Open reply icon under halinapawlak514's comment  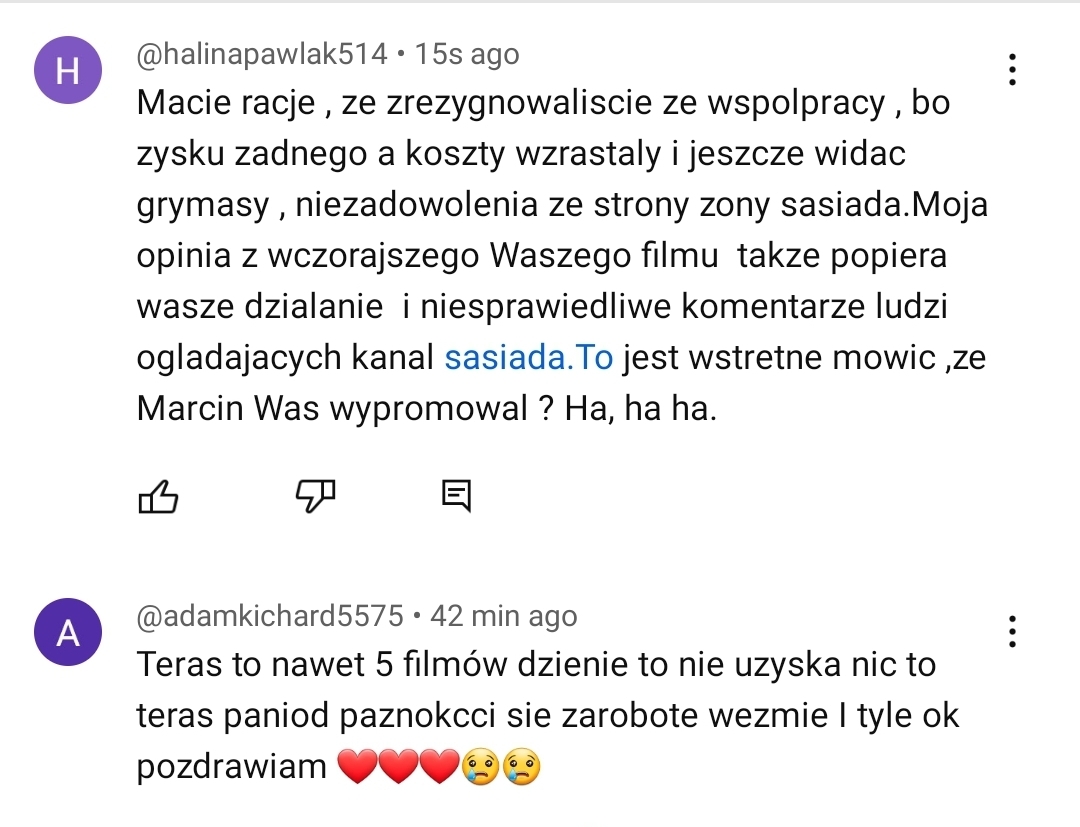456,495
